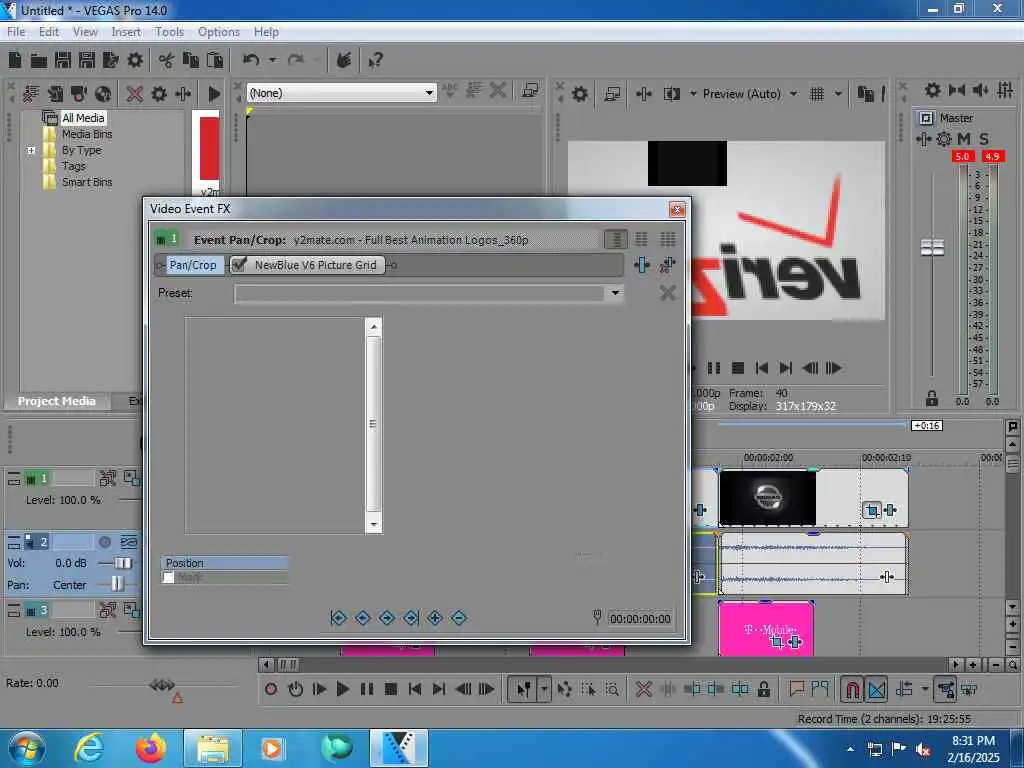Open the View menu

point(85,32)
